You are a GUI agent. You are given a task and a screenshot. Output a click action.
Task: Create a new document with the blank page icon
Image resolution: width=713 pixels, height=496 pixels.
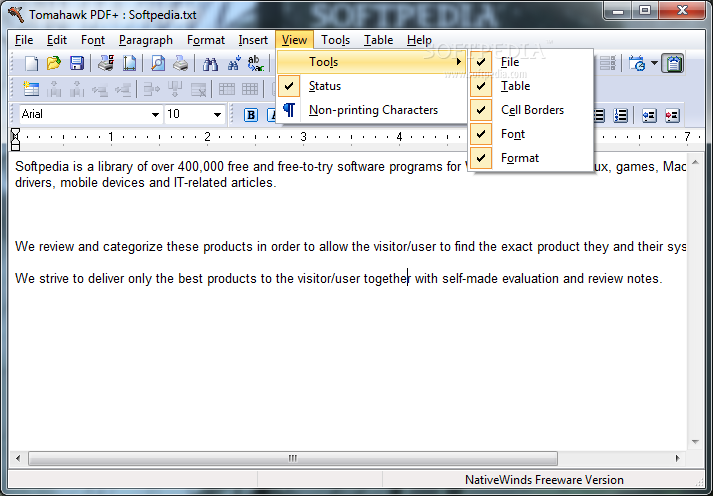coord(31,63)
